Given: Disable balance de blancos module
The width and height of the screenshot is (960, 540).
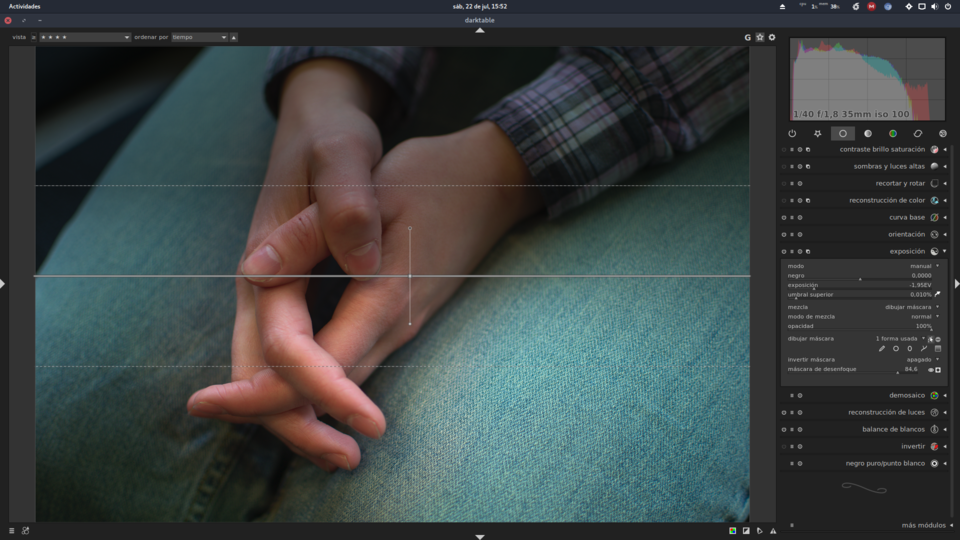Looking at the screenshot, I should (784, 430).
